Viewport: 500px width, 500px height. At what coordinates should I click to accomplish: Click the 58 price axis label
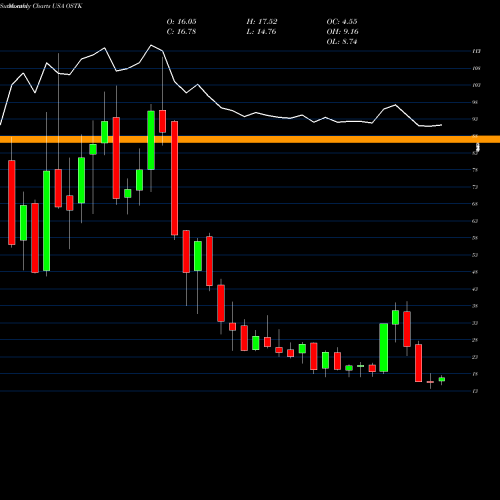point(475,238)
